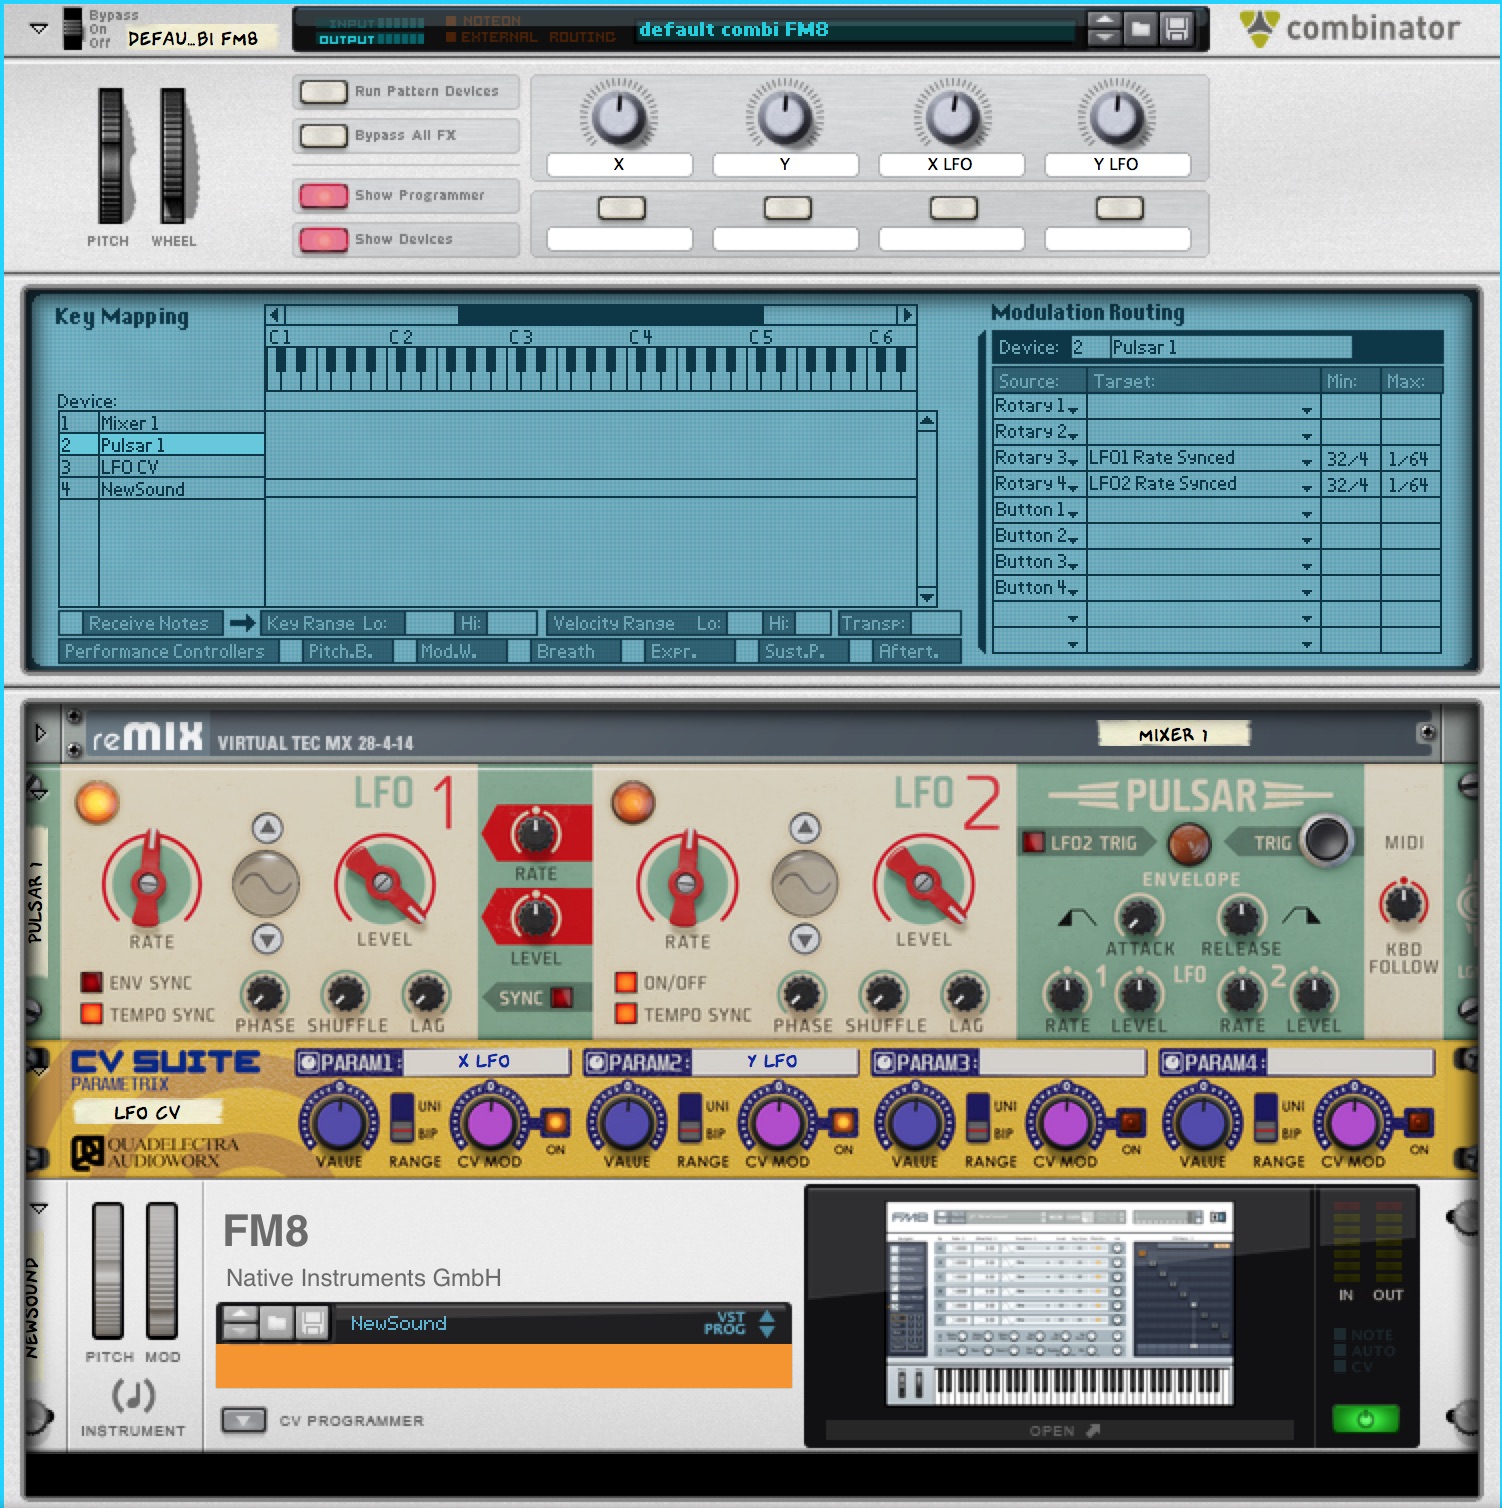1502x1508 pixels.
Task: Toggle Show Programmer button
Action: (x=324, y=195)
